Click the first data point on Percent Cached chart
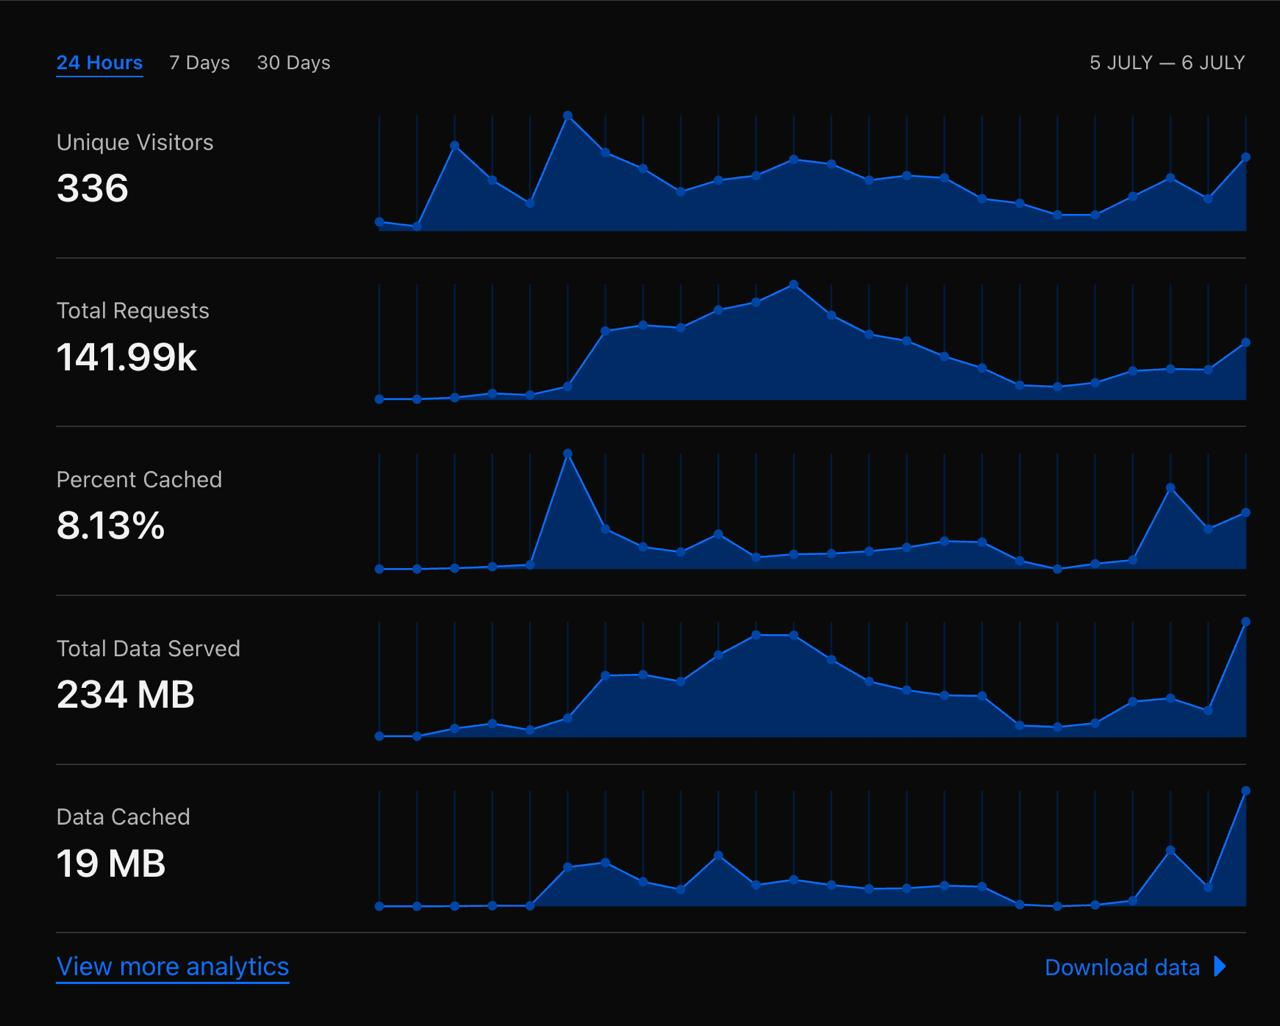The image size is (1280, 1026). coord(379,569)
